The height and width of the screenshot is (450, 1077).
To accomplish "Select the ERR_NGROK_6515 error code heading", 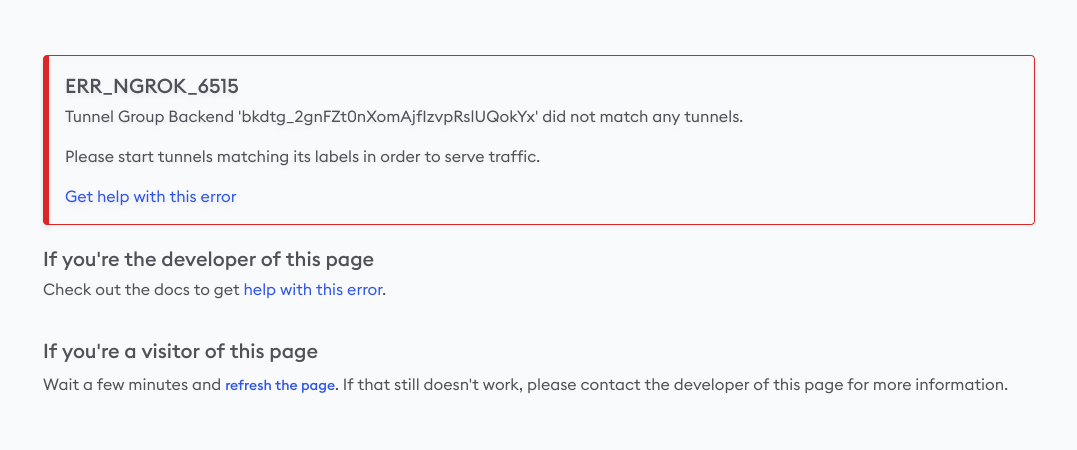I will click(x=152, y=86).
